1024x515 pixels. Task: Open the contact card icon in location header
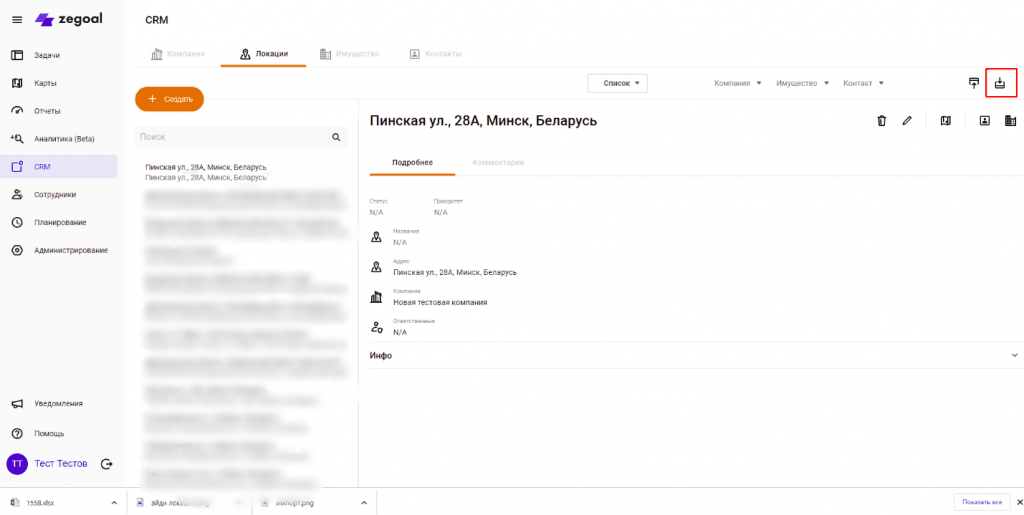pos(984,121)
